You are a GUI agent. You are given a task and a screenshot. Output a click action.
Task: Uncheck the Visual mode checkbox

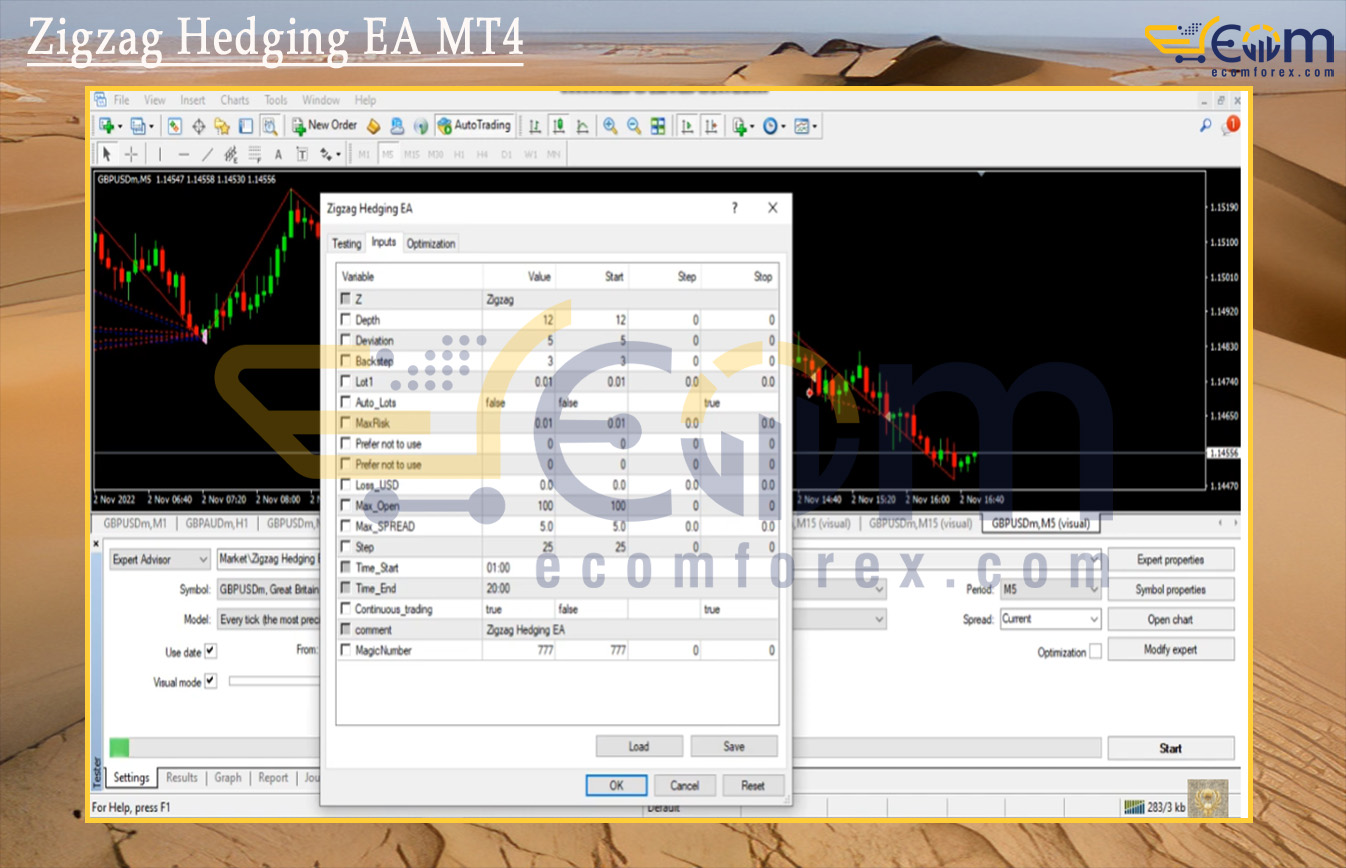click(210, 682)
